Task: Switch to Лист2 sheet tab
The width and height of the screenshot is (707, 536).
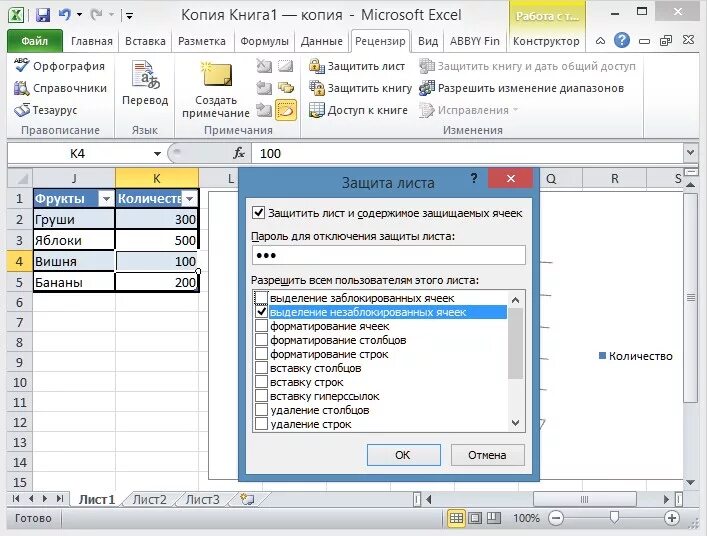Action: (x=149, y=499)
